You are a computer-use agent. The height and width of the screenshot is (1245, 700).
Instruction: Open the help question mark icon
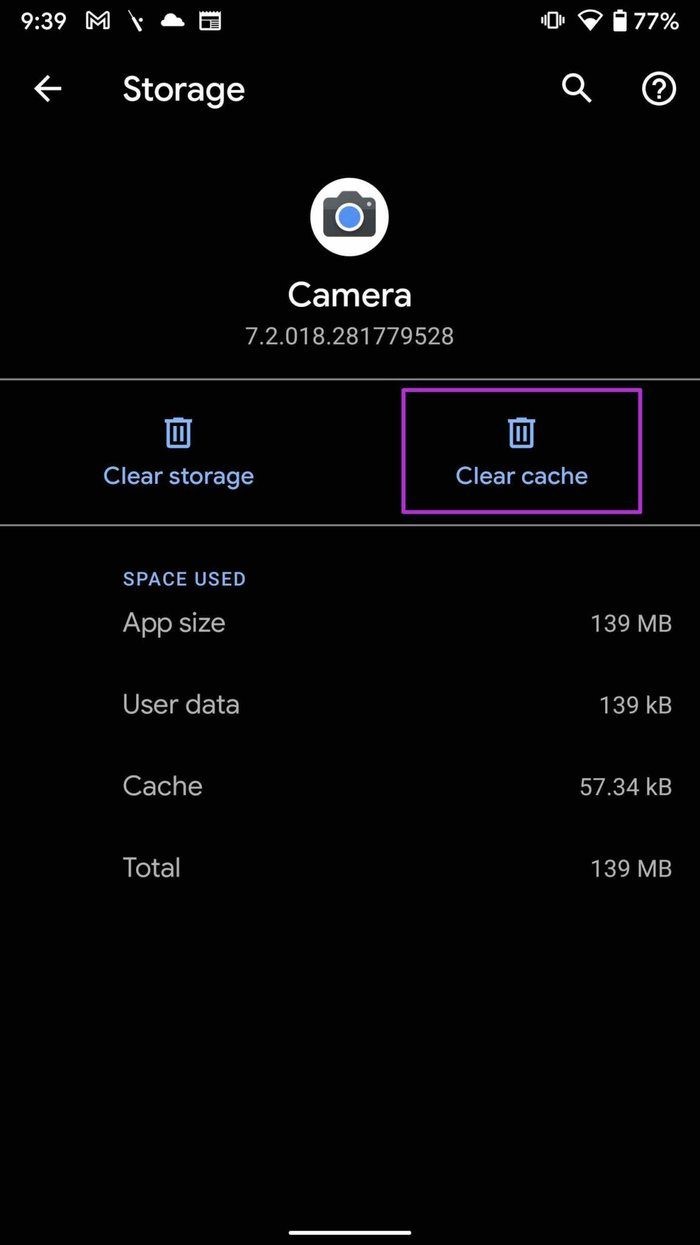tap(658, 90)
